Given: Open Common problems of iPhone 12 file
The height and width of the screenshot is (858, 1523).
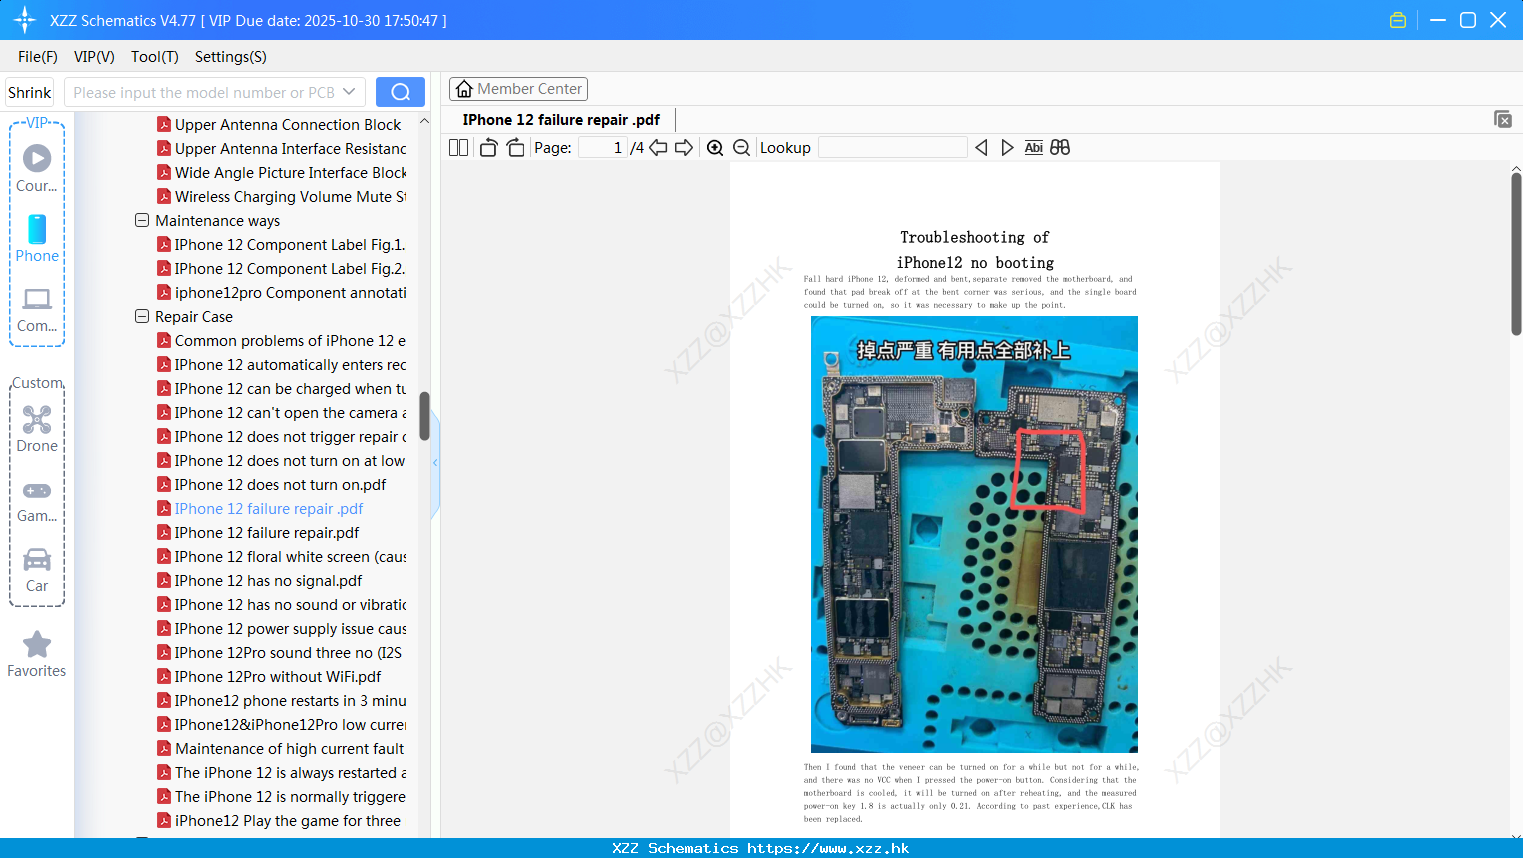Looking at the screenshot, I should [282, 340].
